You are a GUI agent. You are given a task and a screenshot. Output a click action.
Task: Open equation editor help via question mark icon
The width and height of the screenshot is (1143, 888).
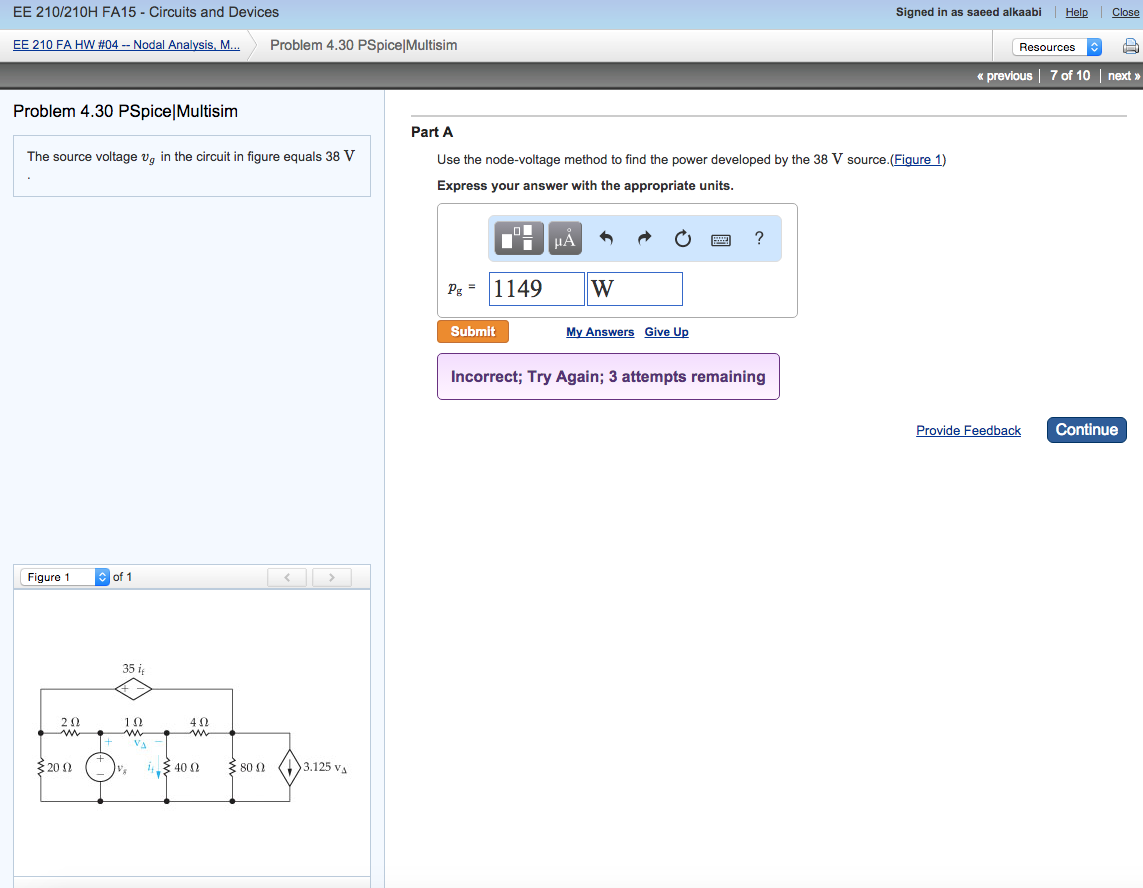click(x=758, y=238)
